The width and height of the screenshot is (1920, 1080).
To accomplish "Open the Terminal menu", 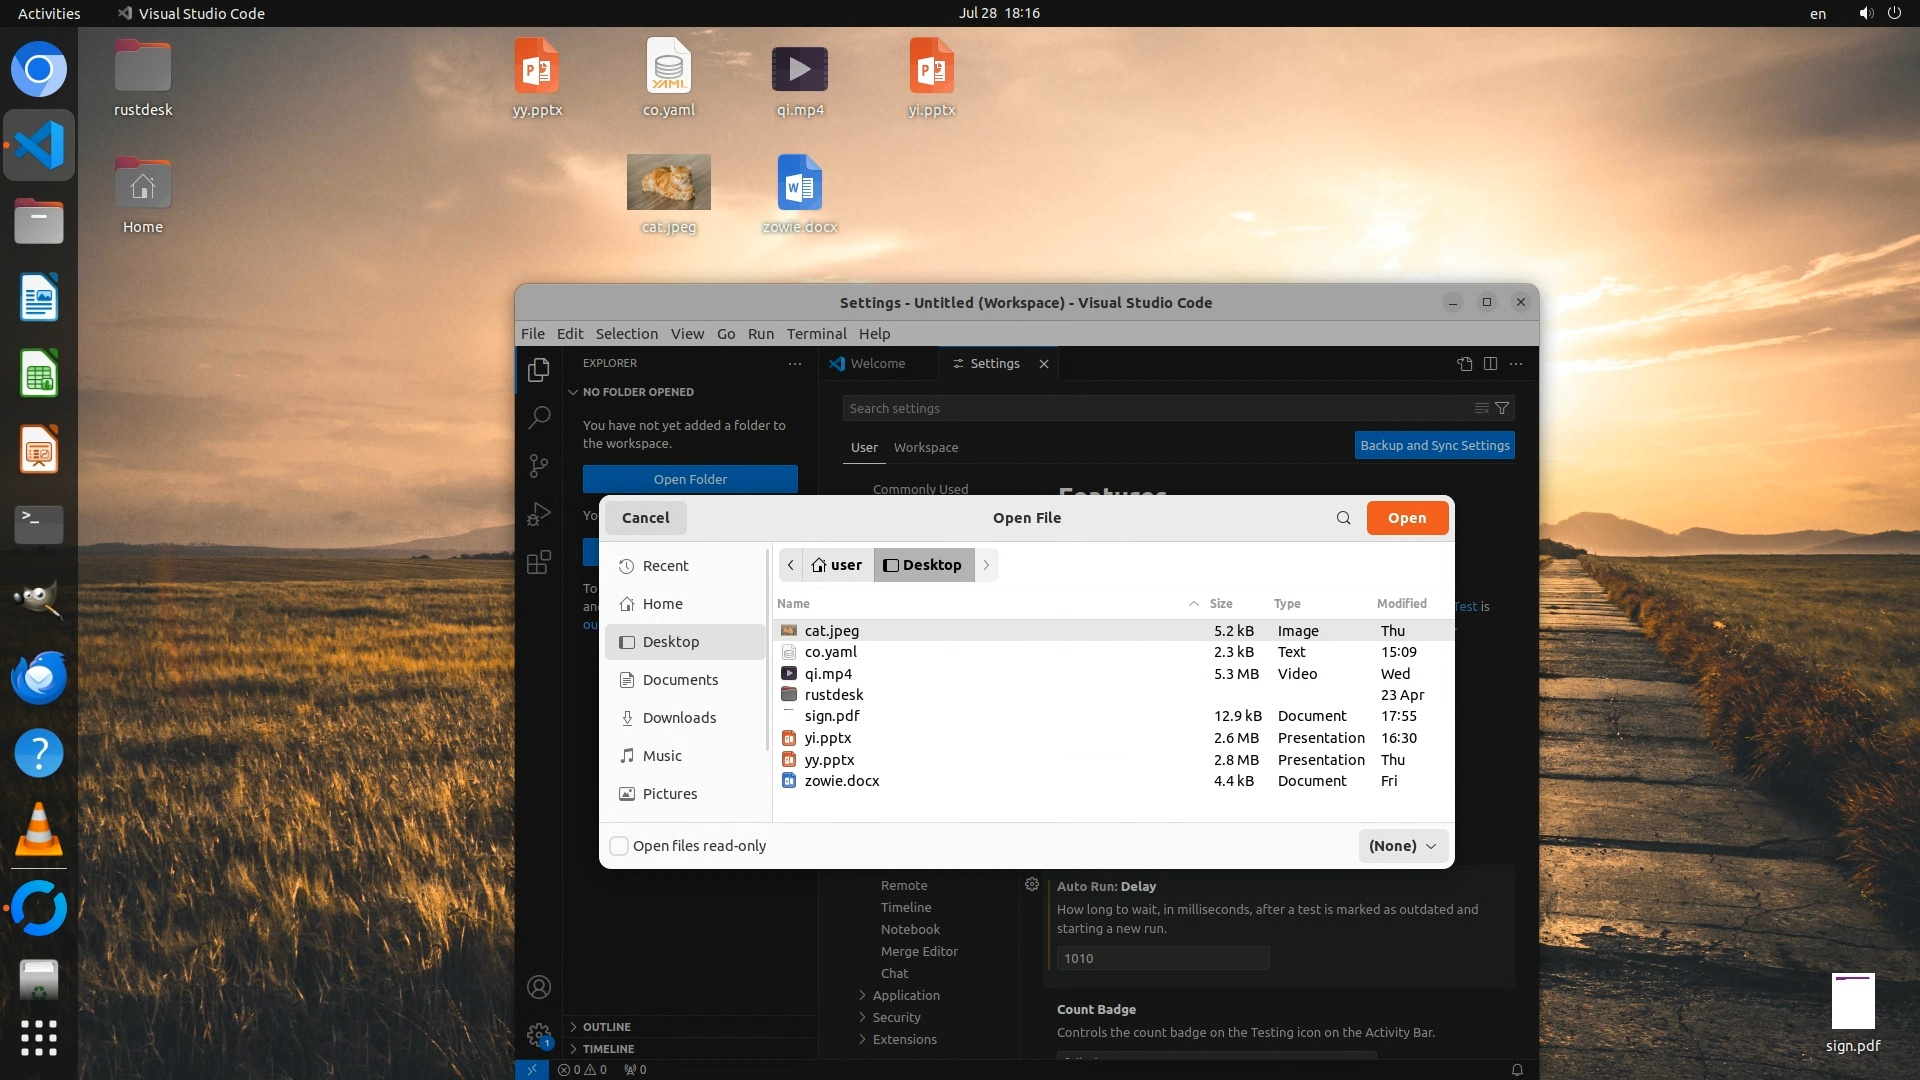I will (816, 334).
